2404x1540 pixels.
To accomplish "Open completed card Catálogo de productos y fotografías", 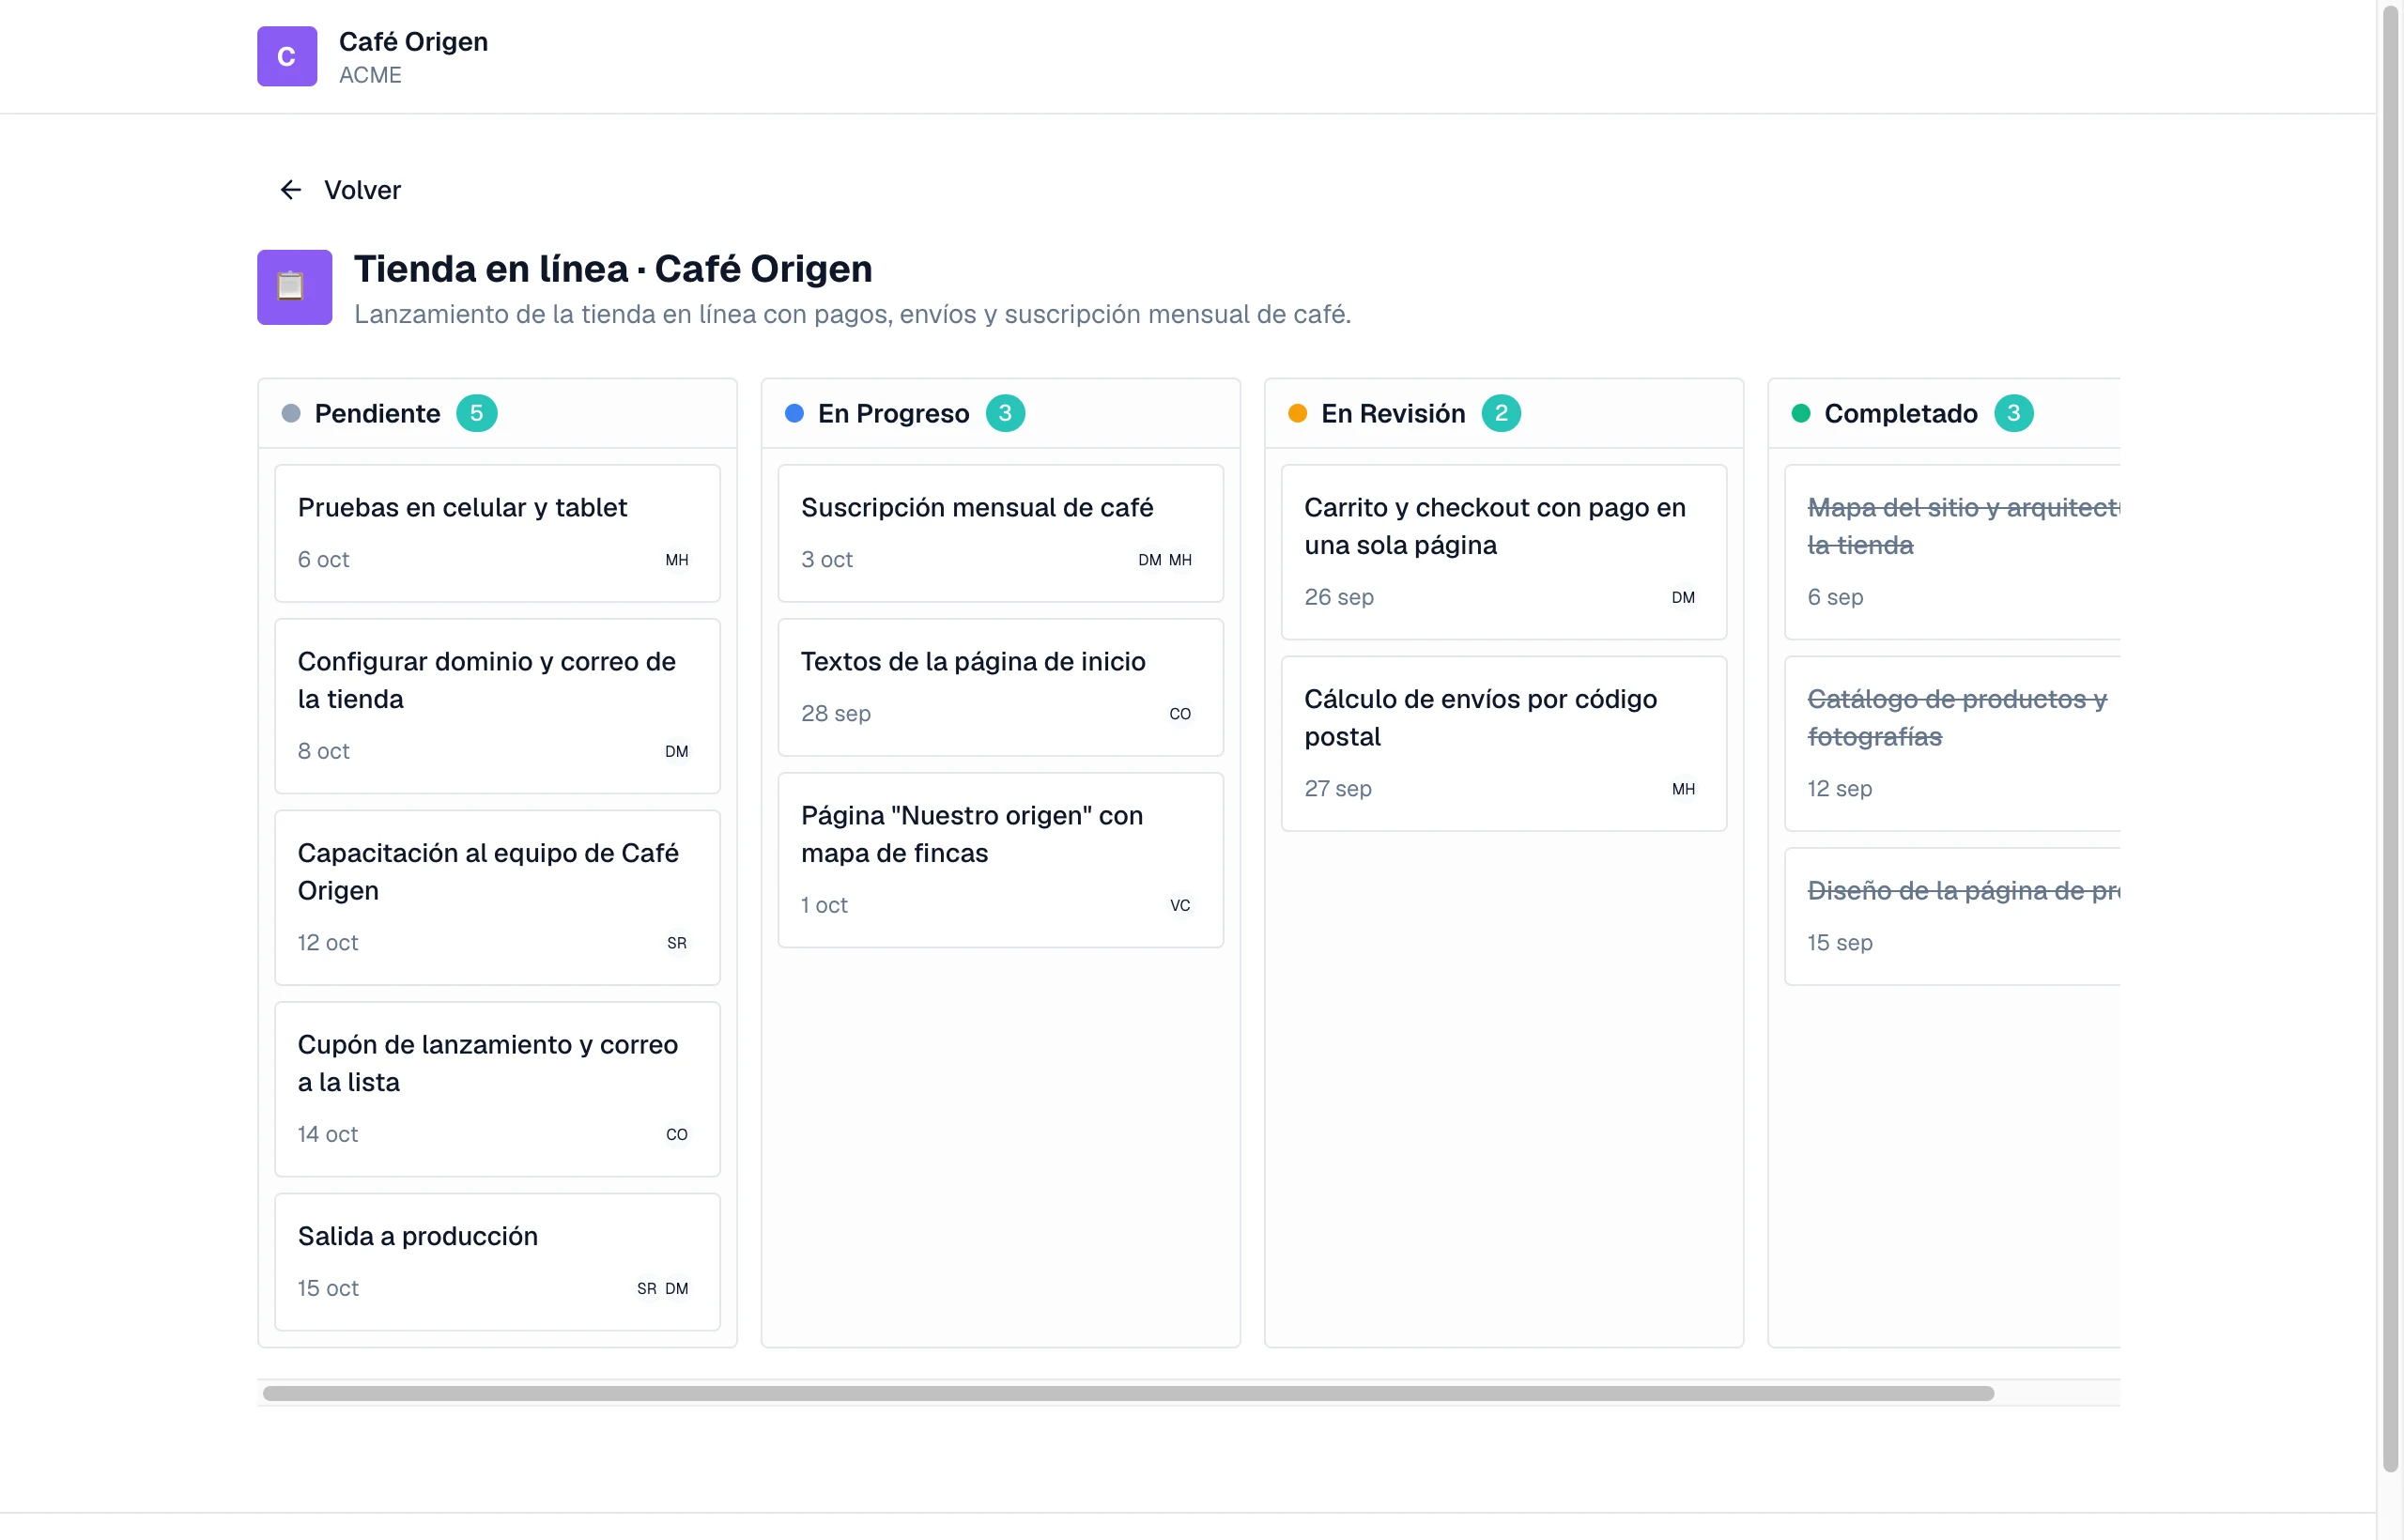I will 1951,743.
